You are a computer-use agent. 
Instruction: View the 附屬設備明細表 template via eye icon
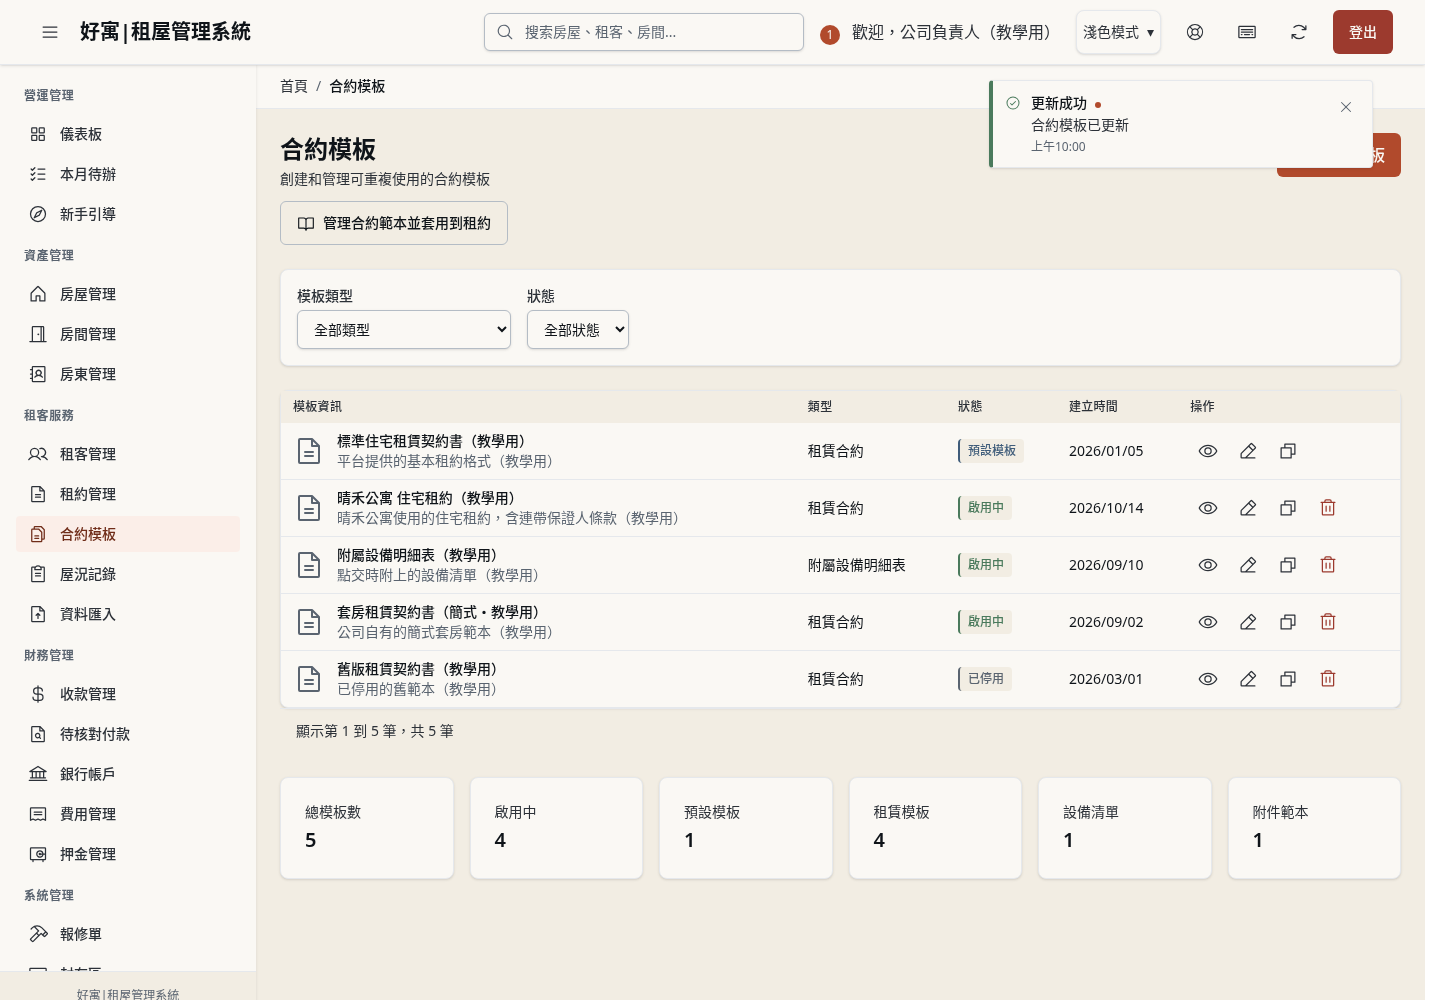point(1208,565)
